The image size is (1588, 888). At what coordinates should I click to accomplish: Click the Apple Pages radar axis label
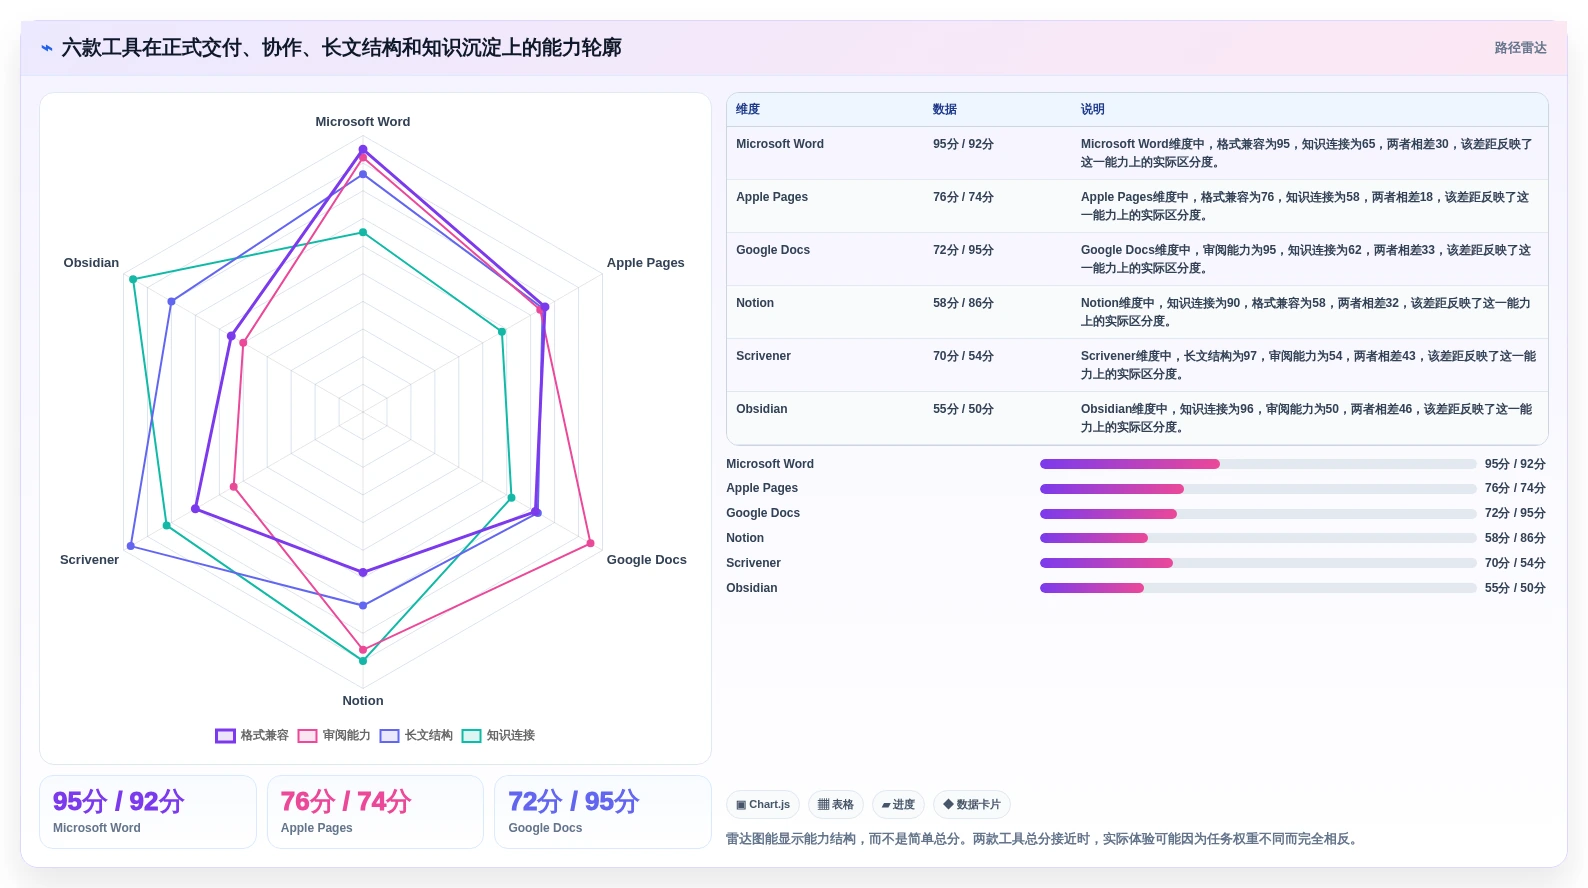646,263
